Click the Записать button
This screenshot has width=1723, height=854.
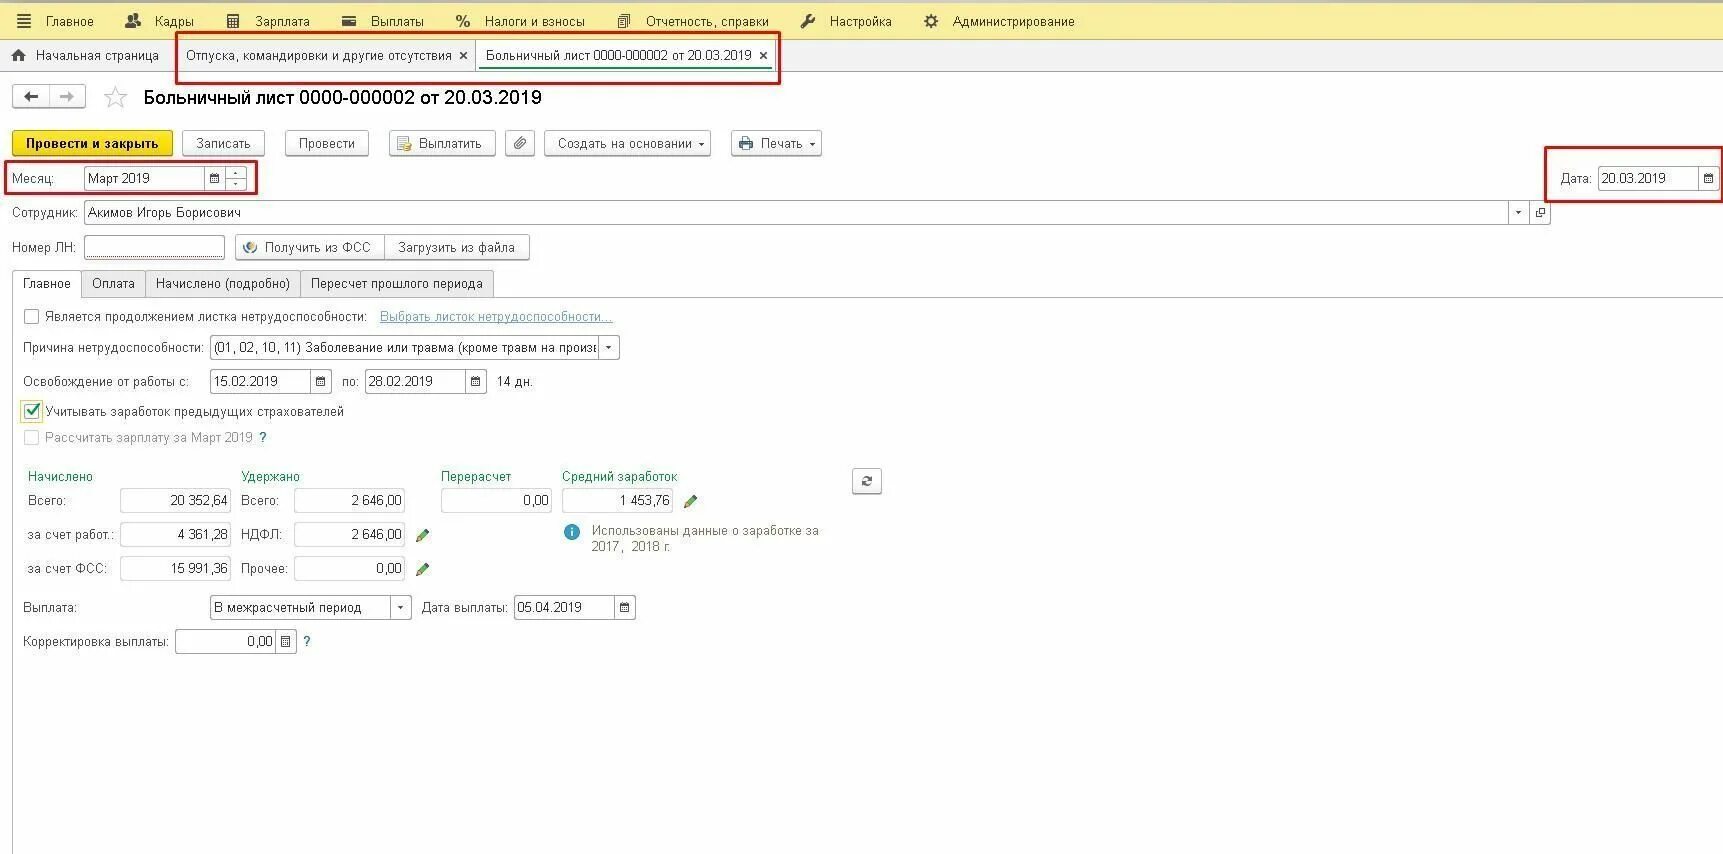223,144
